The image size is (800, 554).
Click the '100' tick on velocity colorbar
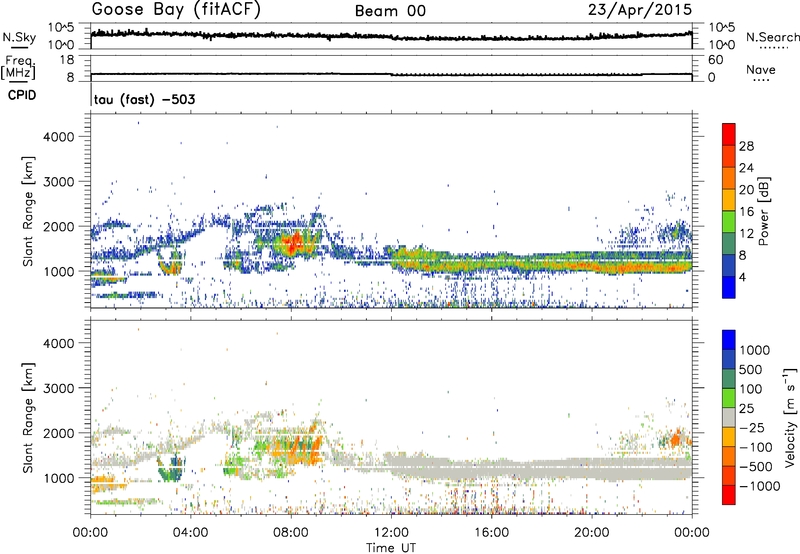pos(751,389)
